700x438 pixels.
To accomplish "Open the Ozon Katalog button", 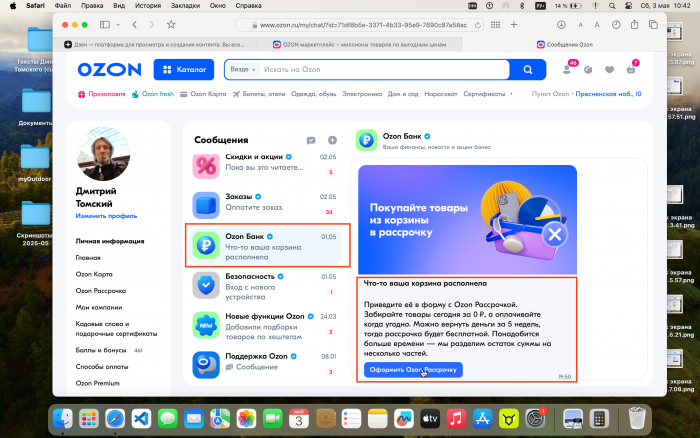I will coord(183,70).
